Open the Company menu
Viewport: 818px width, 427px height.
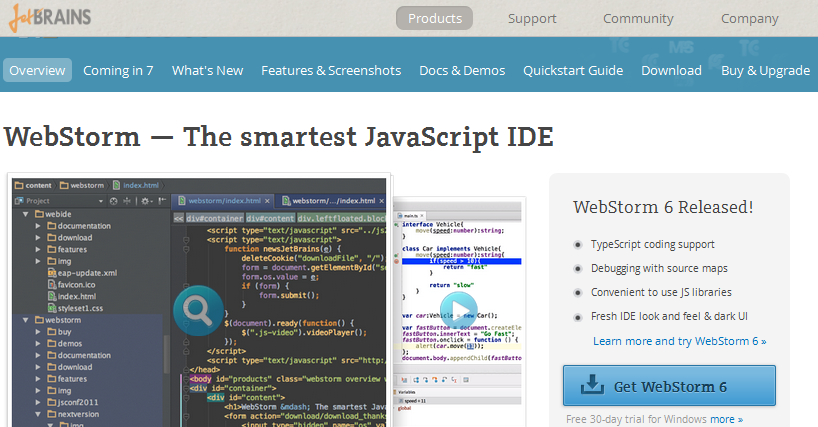(750, 19)
